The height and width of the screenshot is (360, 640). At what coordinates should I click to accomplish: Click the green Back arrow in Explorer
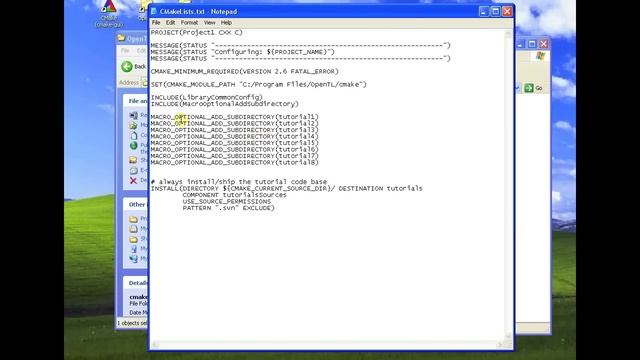(127, 67)
